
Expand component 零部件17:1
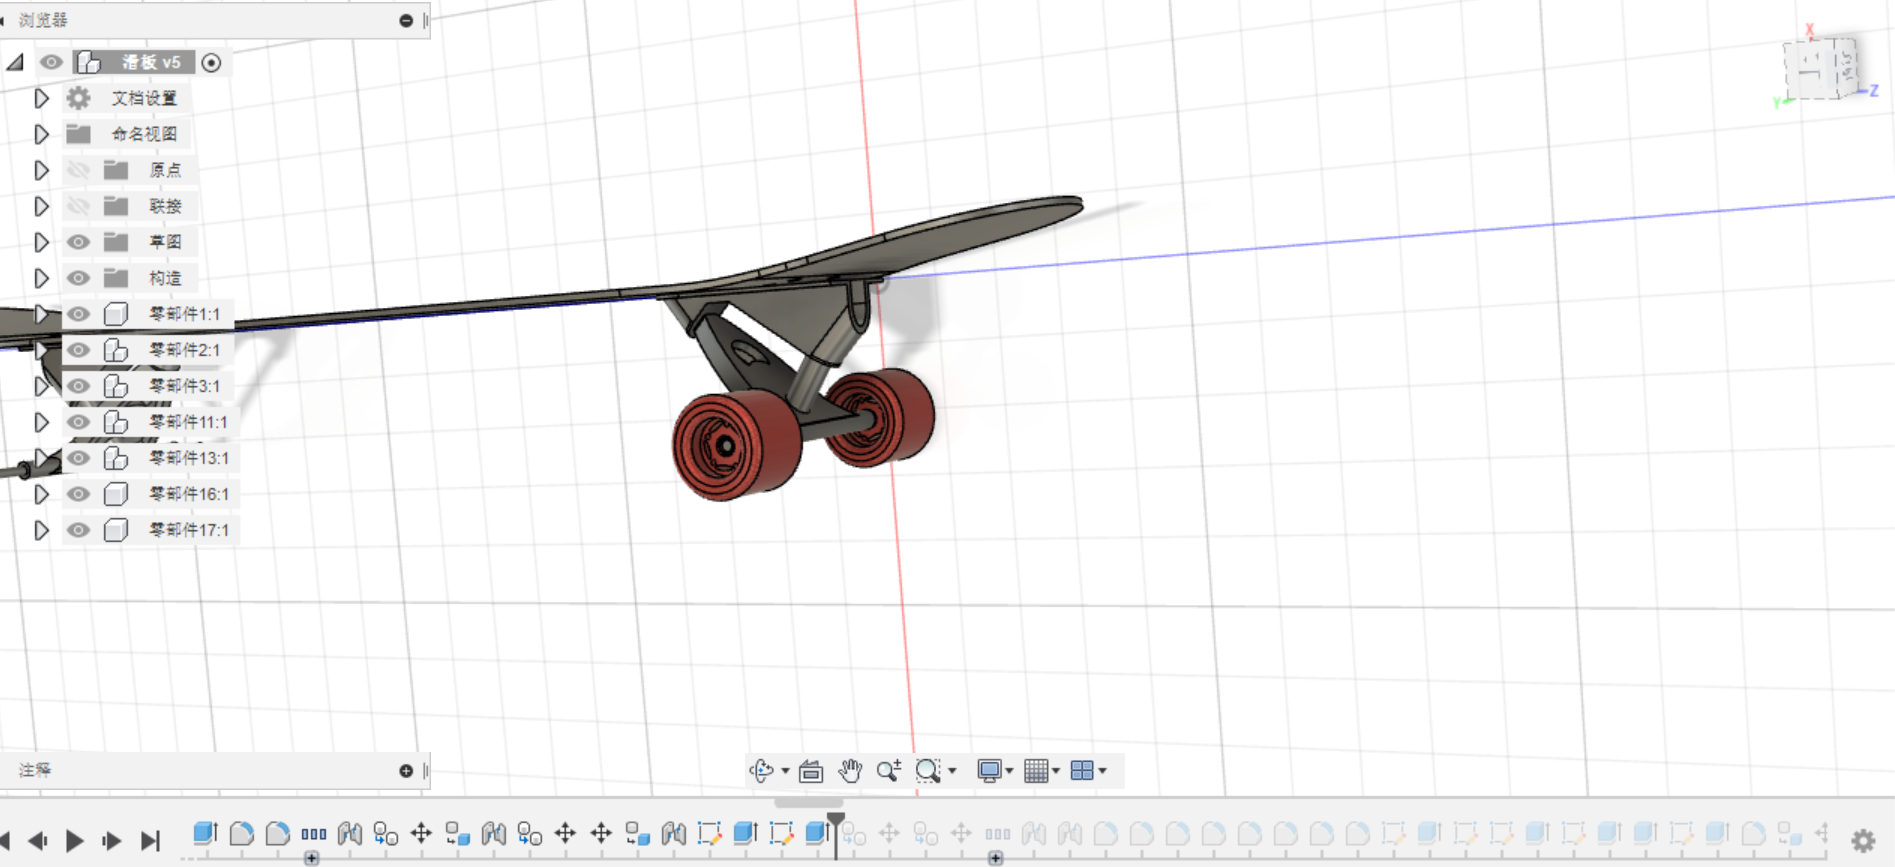pos(41,530)
